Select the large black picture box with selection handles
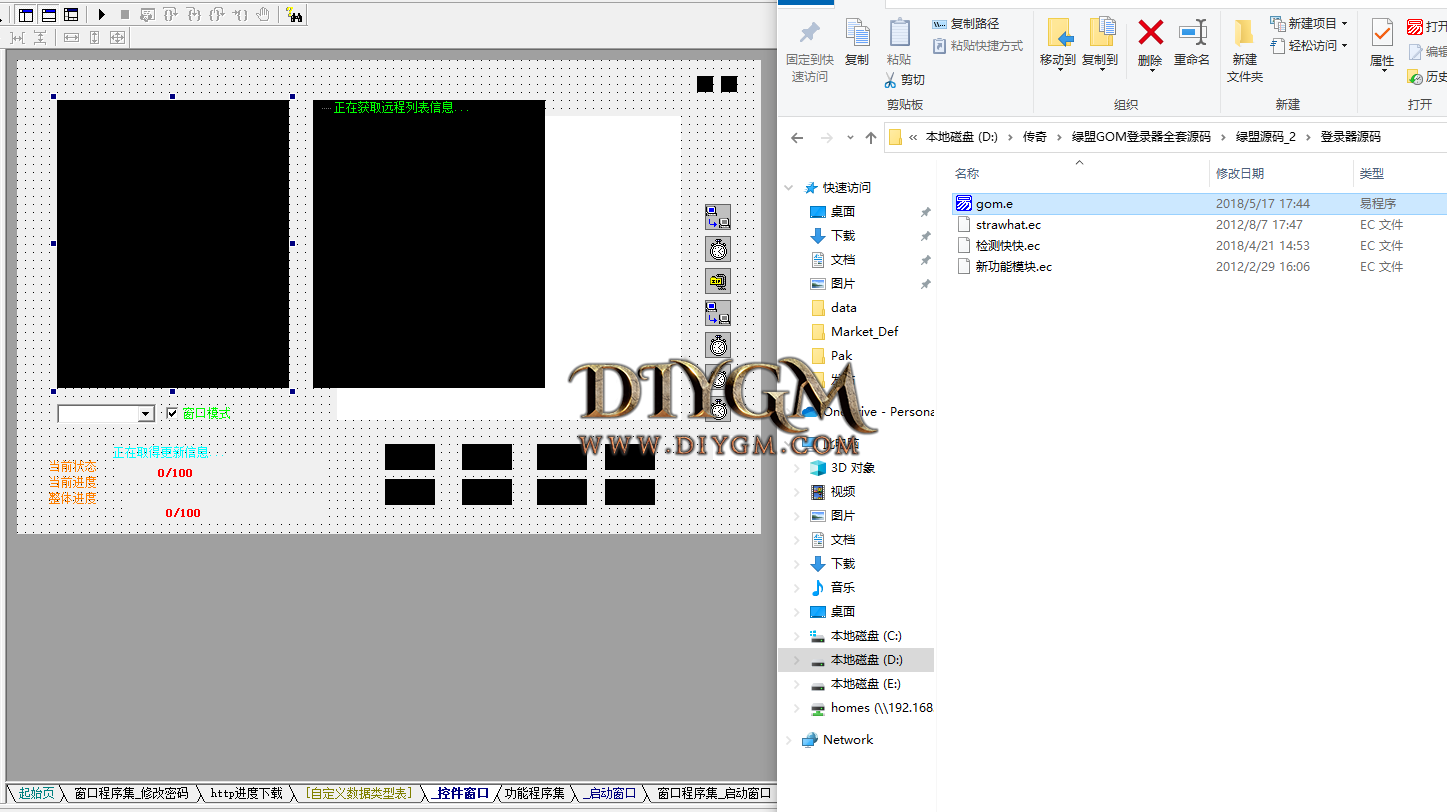1447x812 pixels. tap(173, 244)
